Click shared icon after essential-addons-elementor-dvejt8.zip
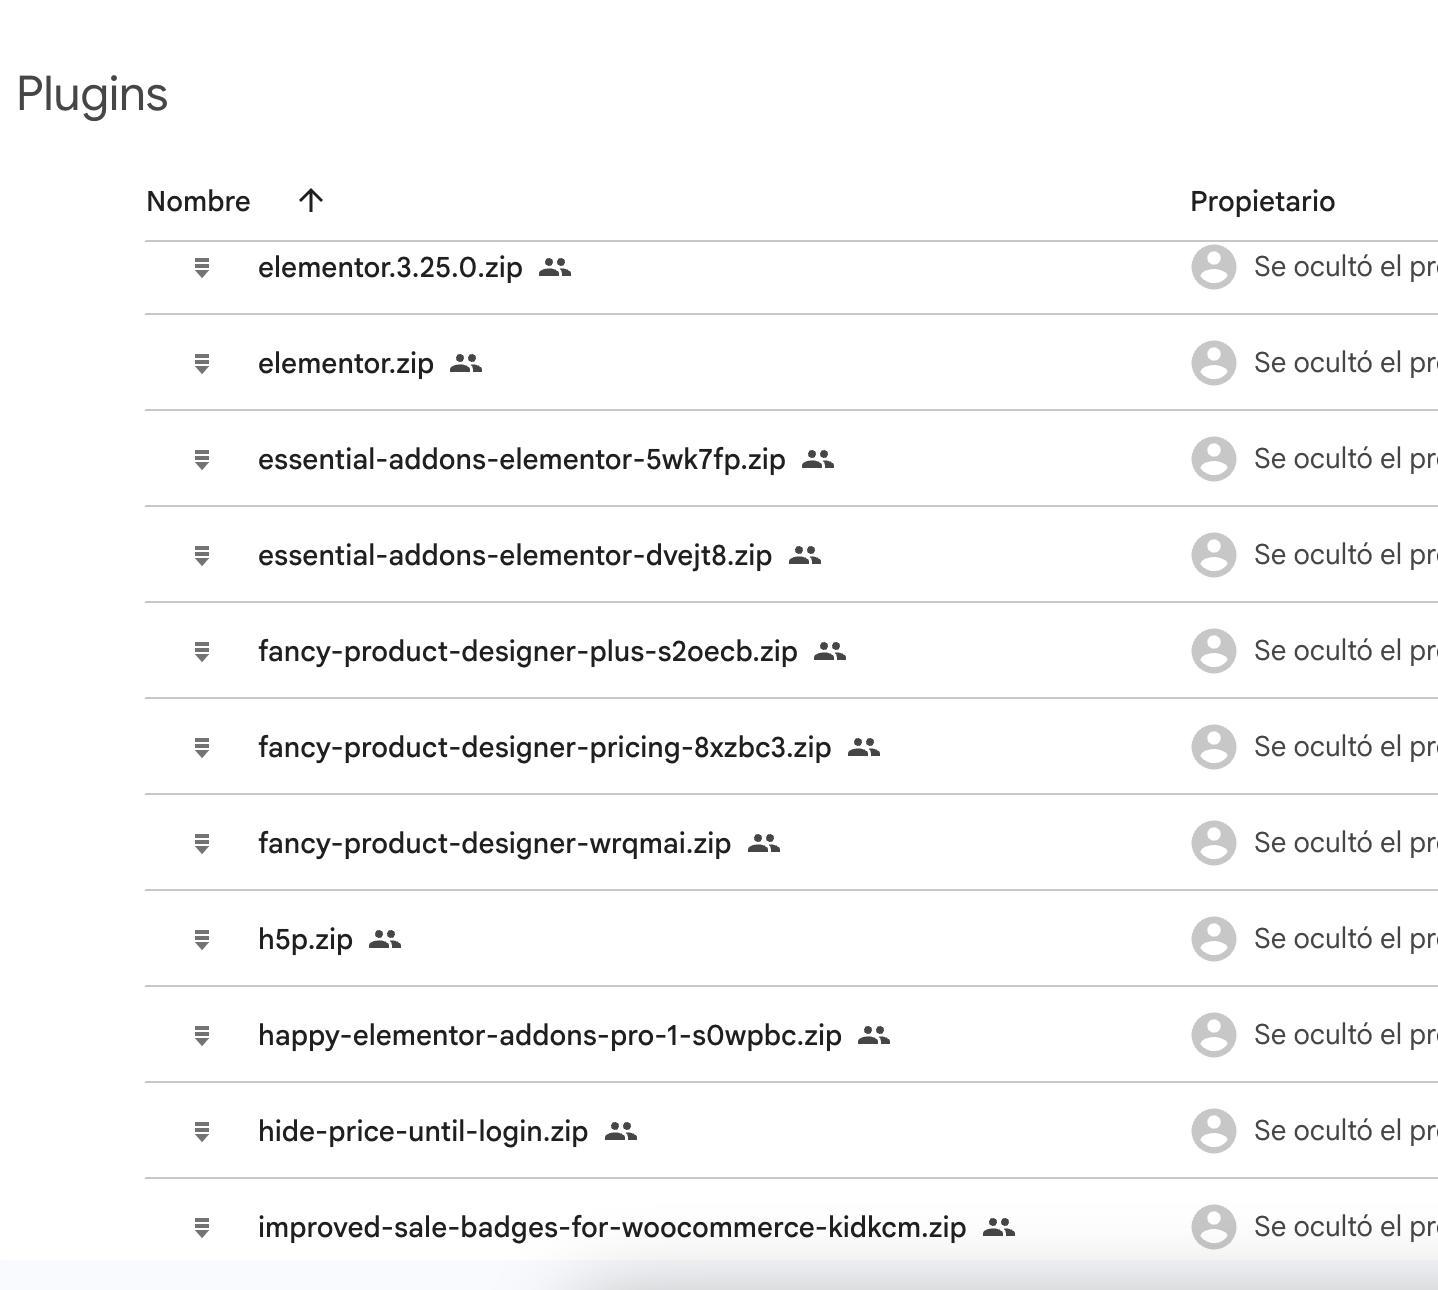The image size is (1438, 1290). pos(805,556)
